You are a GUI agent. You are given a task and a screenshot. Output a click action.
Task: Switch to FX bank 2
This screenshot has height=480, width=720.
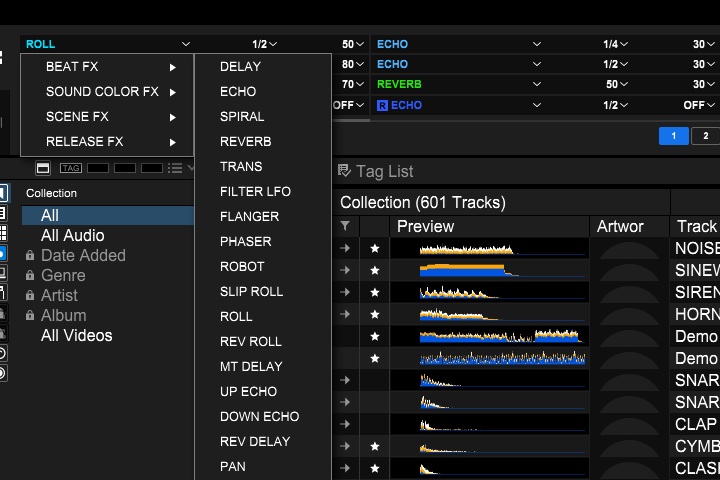coord(705,136)
